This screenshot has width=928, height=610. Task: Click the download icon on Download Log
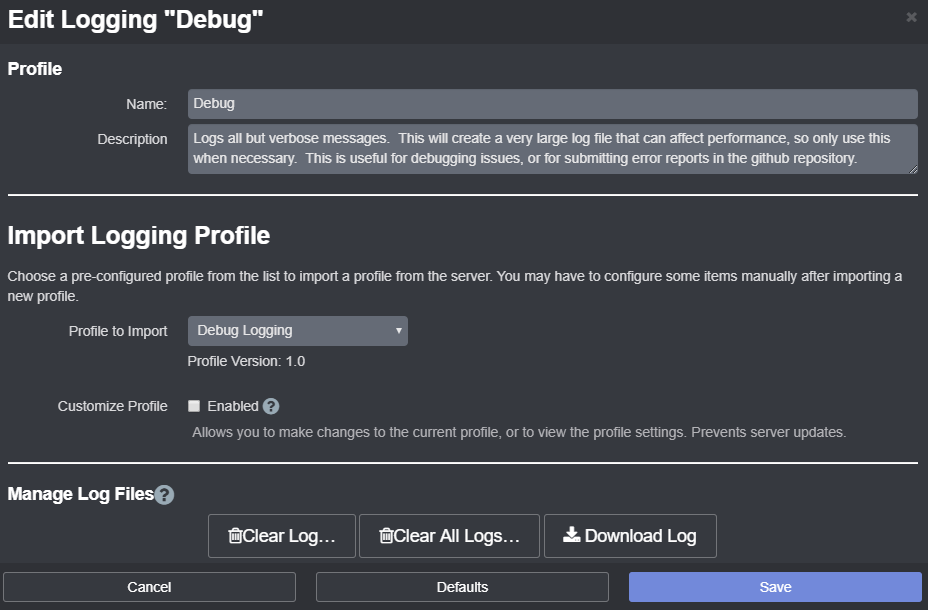(572, 535)
